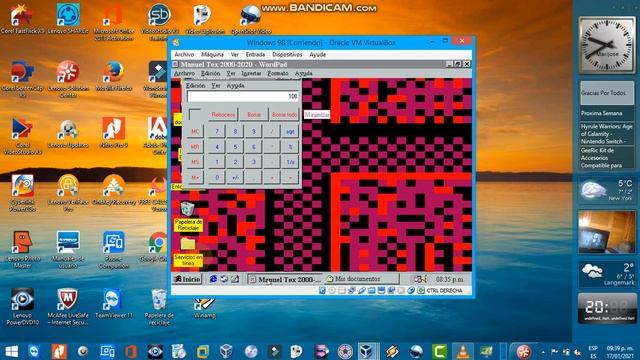Click digital clock gadget showing 20

point(607,308)
